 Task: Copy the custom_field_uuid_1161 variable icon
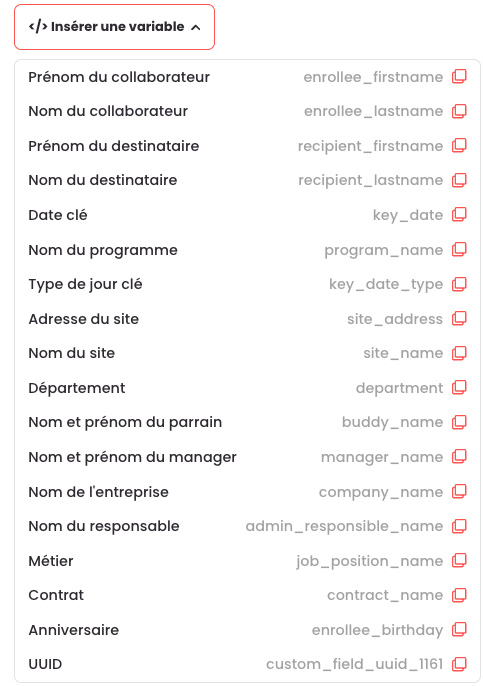[459, 664]
